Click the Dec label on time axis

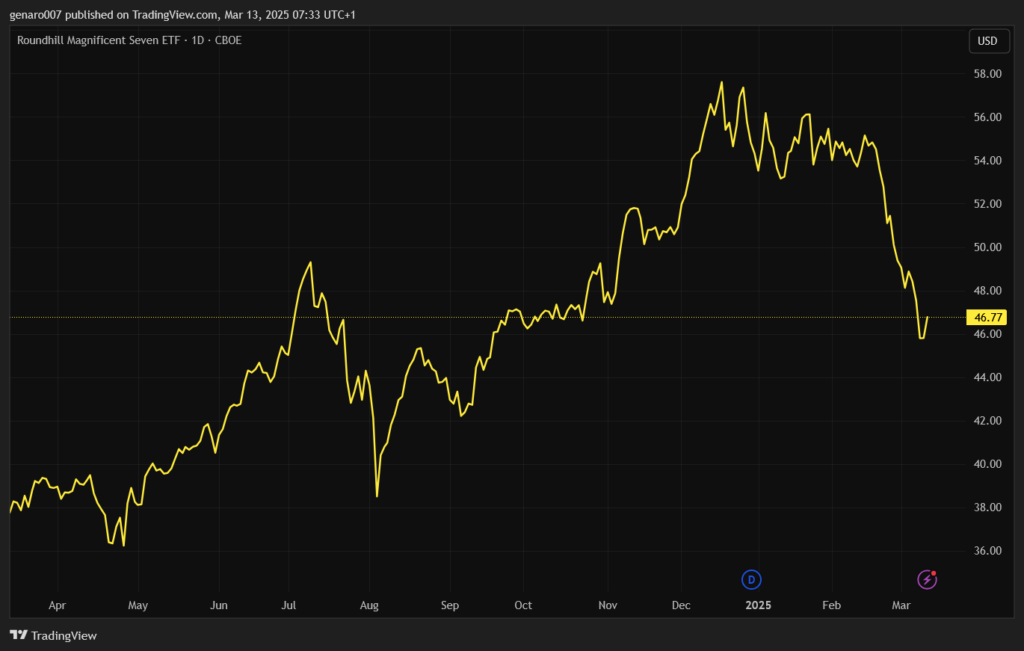coord(681,606)
